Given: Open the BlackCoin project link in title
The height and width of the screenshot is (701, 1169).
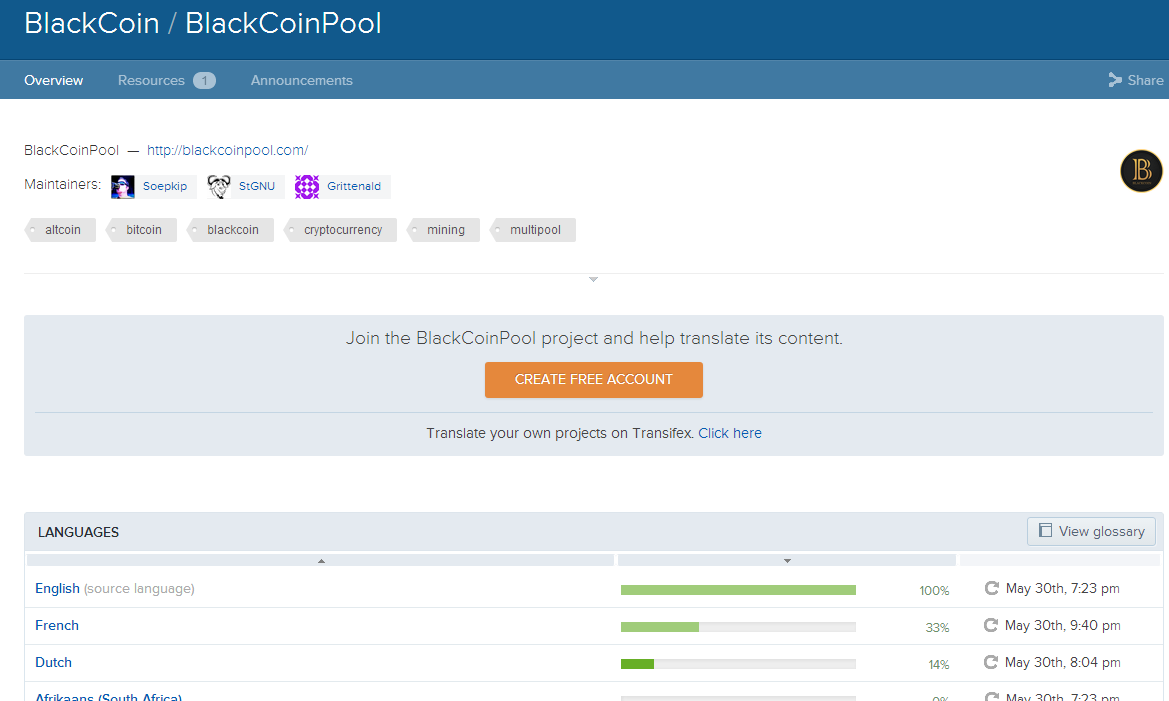Looking at the screenshot, I should [x=92, y=23].
